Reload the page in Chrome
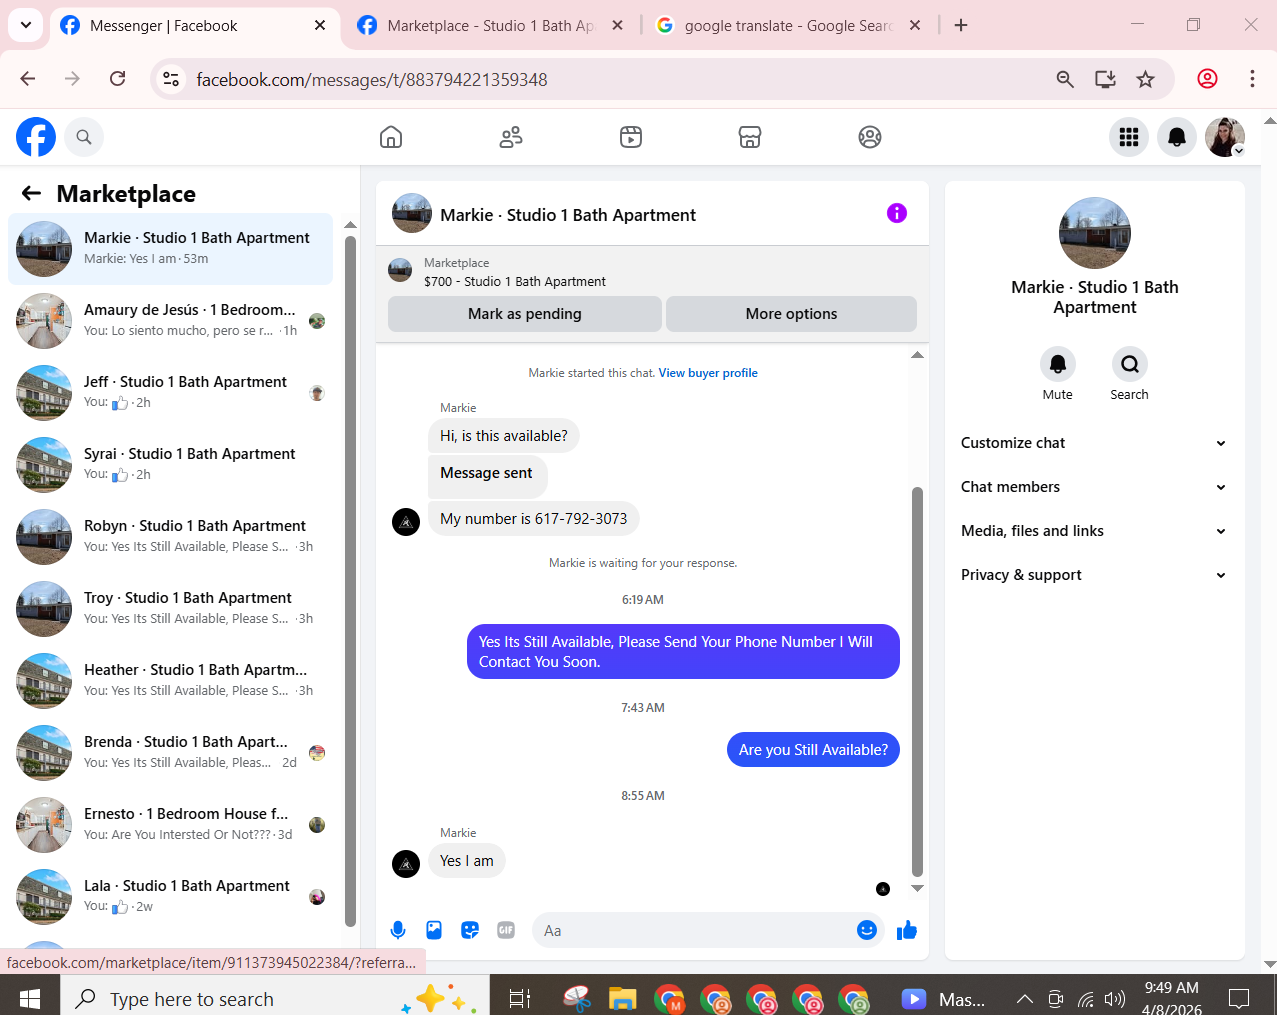This screenshot has height=1015, width=1277. pos(118,79)
